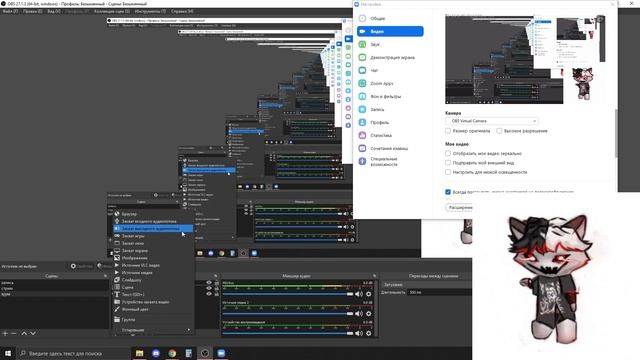640x360 pixels.
Task: Open Discord from the Windows taskbar
Action: pos(156,353)
